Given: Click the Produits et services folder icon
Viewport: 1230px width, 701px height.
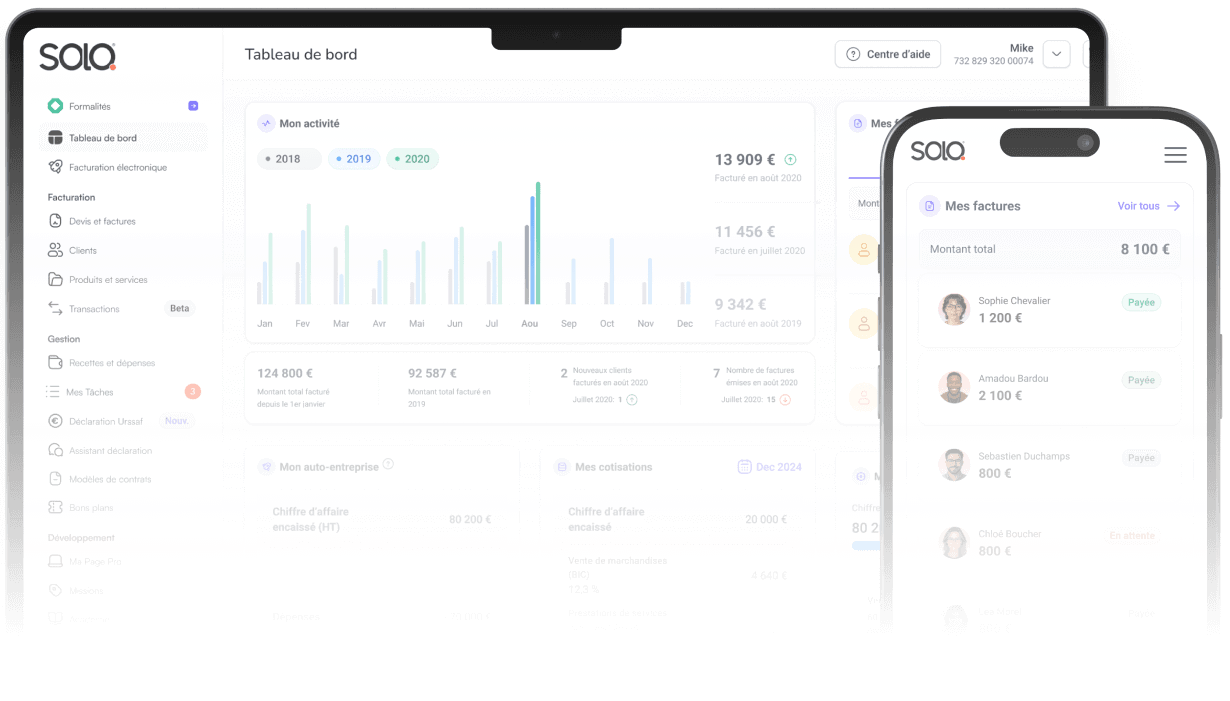Looking at the screenshot, I should point(55,279).
